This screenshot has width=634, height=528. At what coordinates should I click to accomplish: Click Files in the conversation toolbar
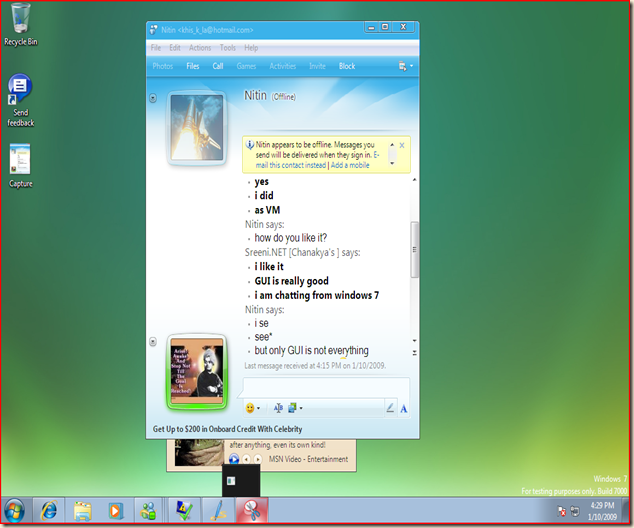[x=192, y=66]
